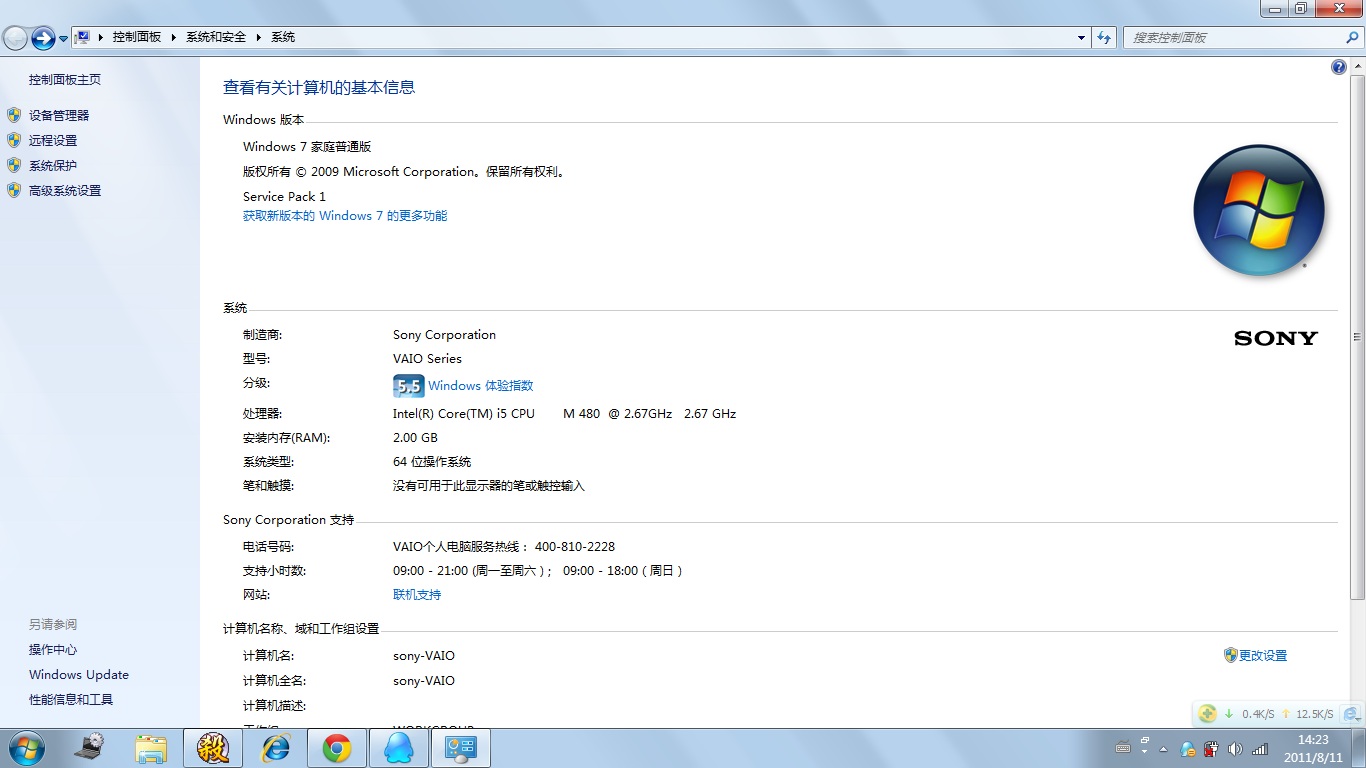This screenshot has height=768, width=1366.
Task: Open the laptop gear taskbar icon
Action: pyautogui.click(x=90, y=747)
